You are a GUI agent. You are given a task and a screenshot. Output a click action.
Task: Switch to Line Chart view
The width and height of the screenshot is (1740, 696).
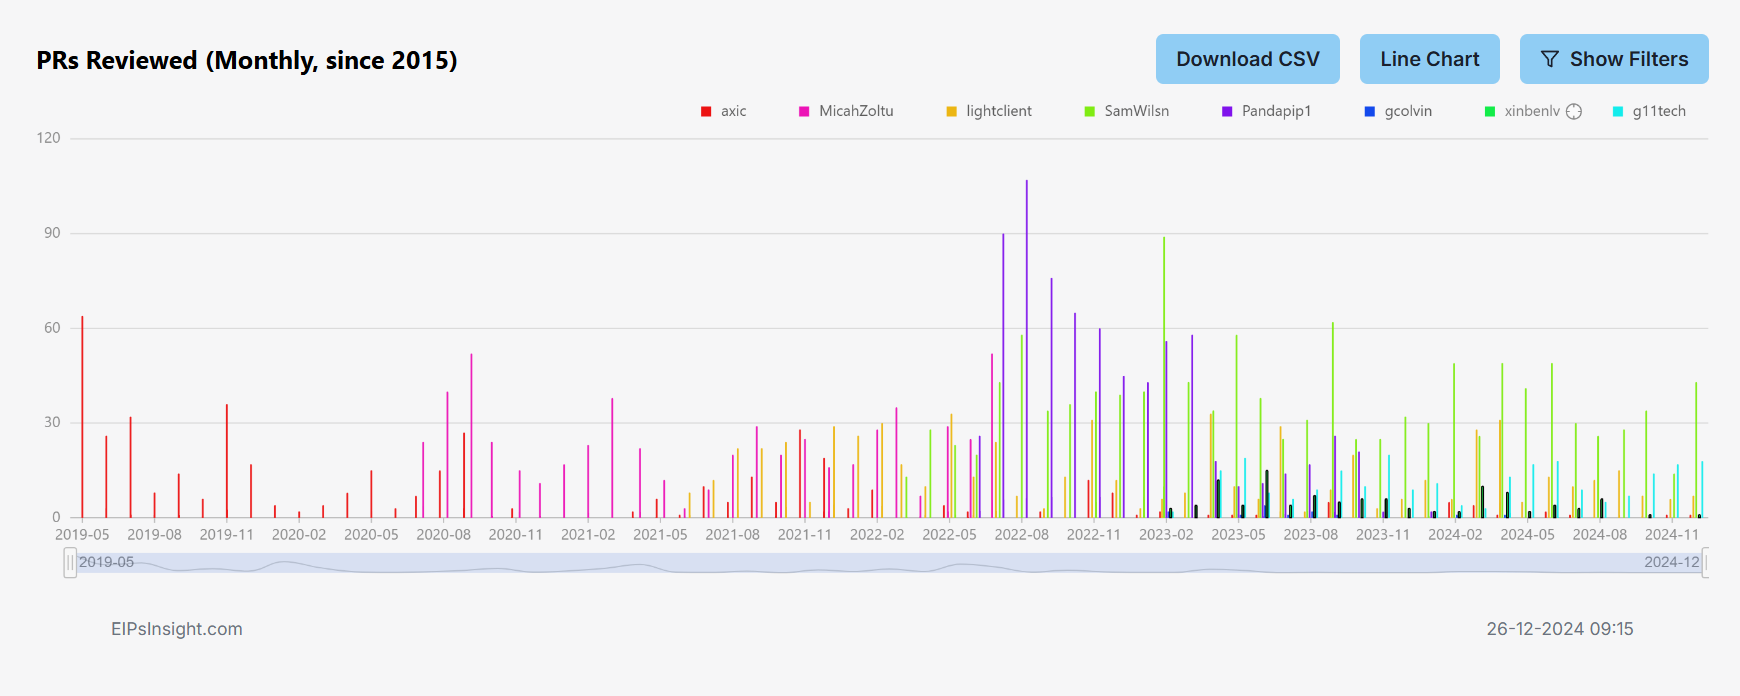(1429, 59)
